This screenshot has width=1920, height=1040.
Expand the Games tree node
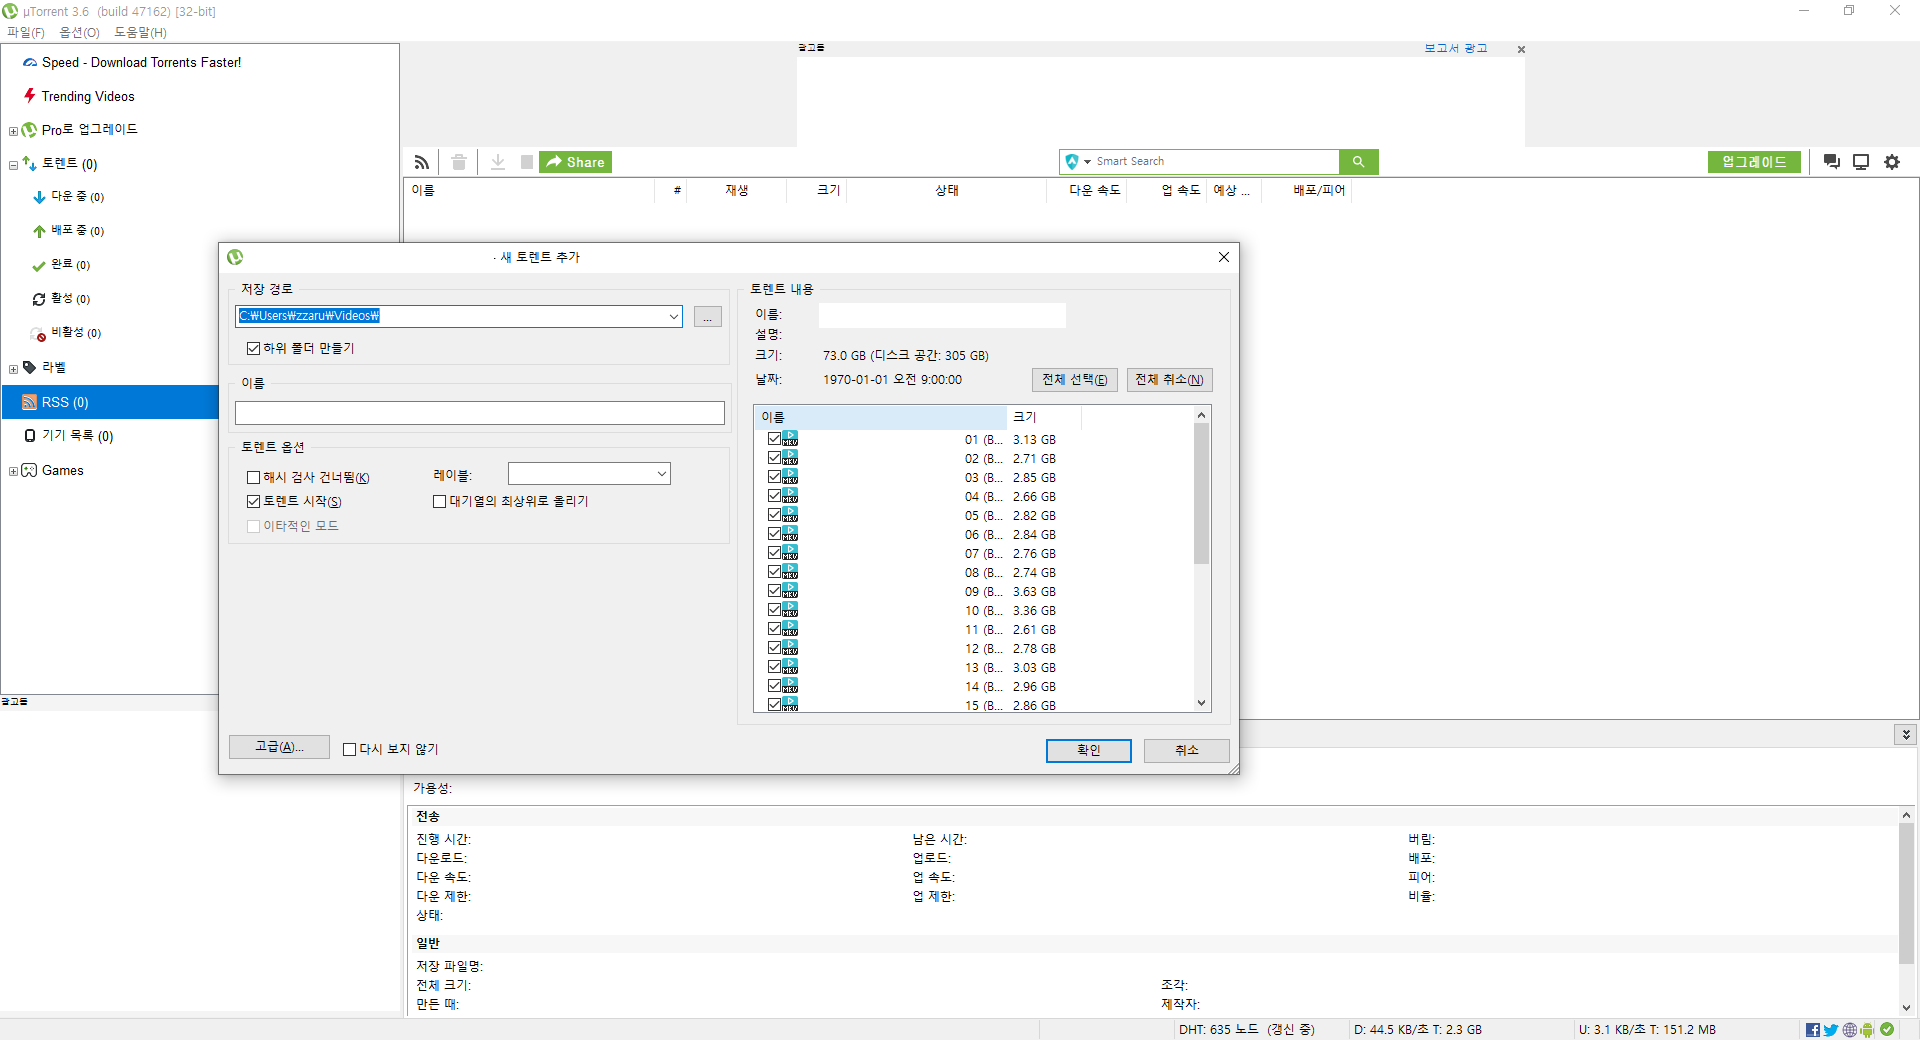tap(13, 472)
